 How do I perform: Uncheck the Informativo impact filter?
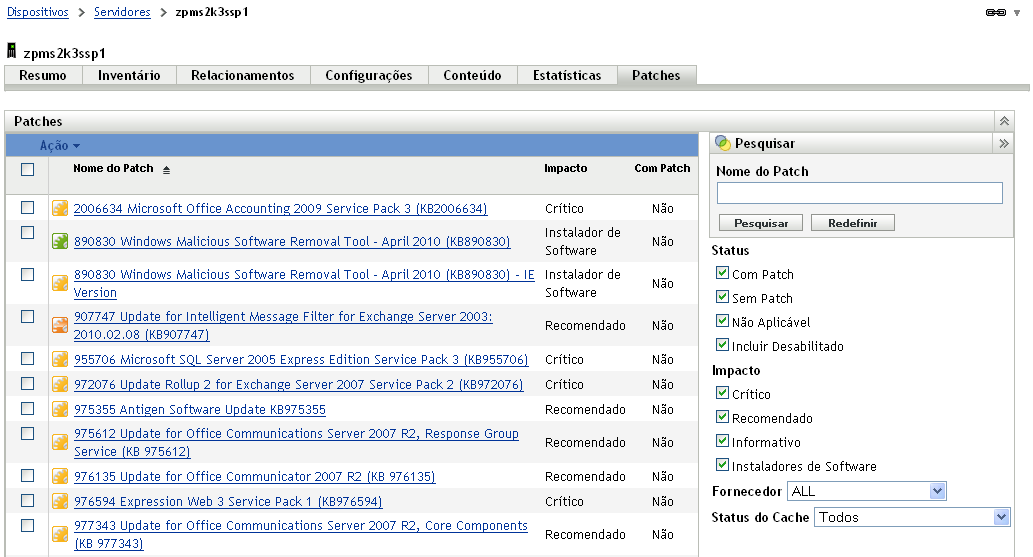point(723,441)
